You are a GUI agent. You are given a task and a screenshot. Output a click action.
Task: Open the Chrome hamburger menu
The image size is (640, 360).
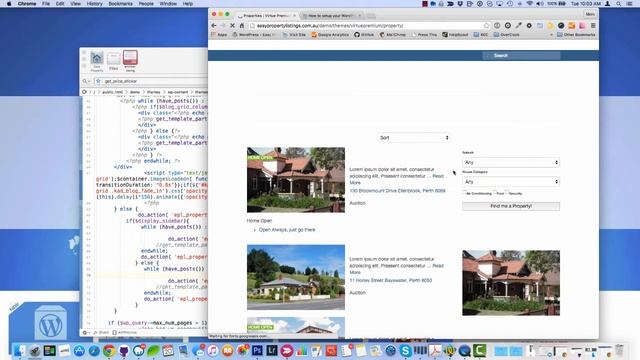[593, 25]
